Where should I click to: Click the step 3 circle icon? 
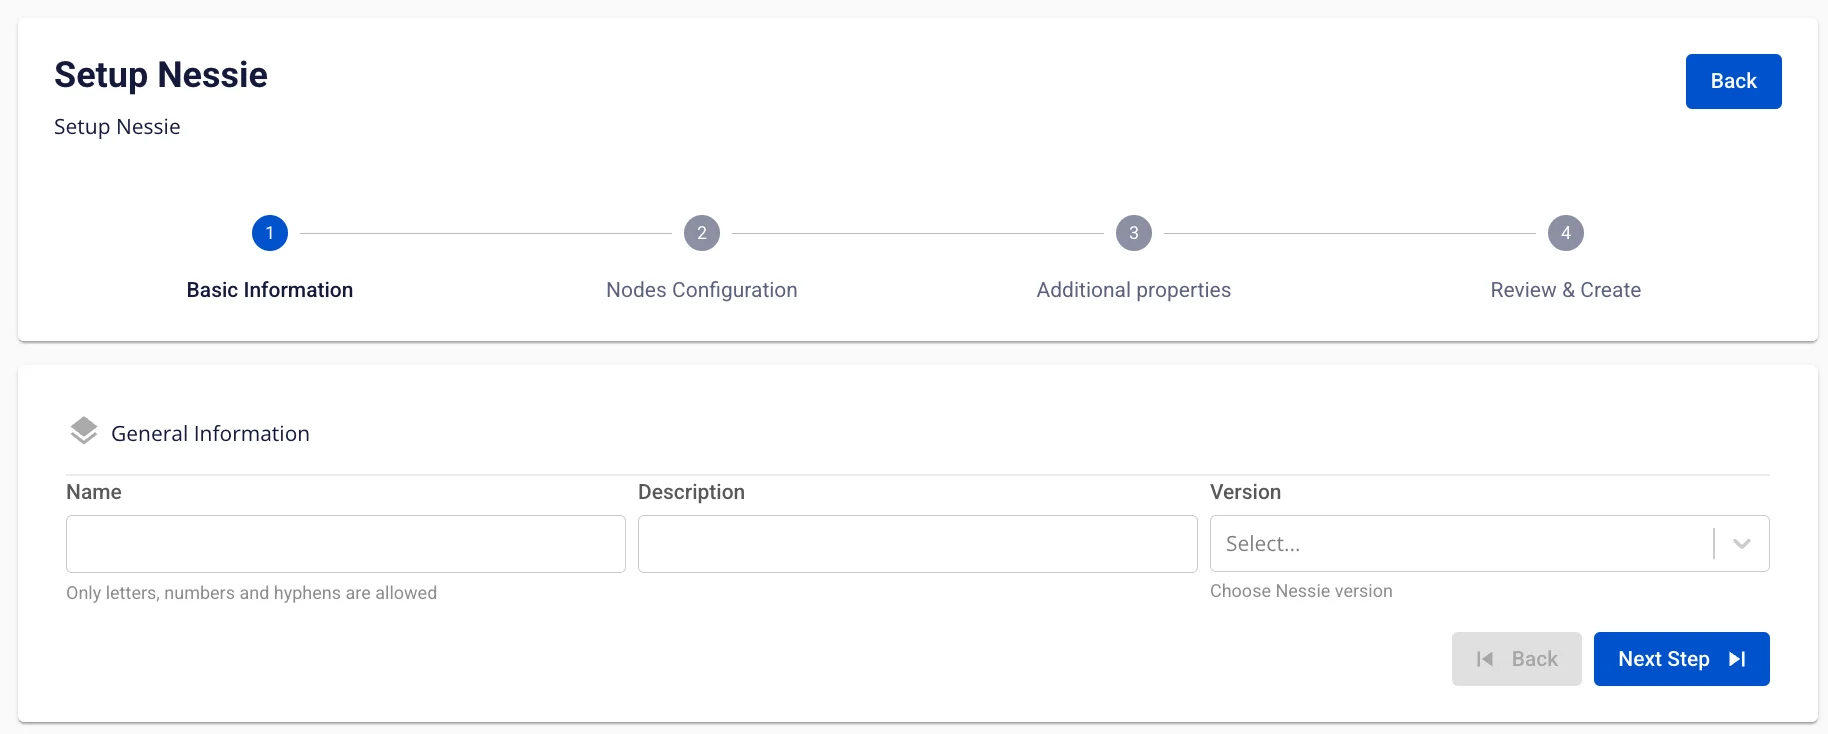pos(1134,233)
